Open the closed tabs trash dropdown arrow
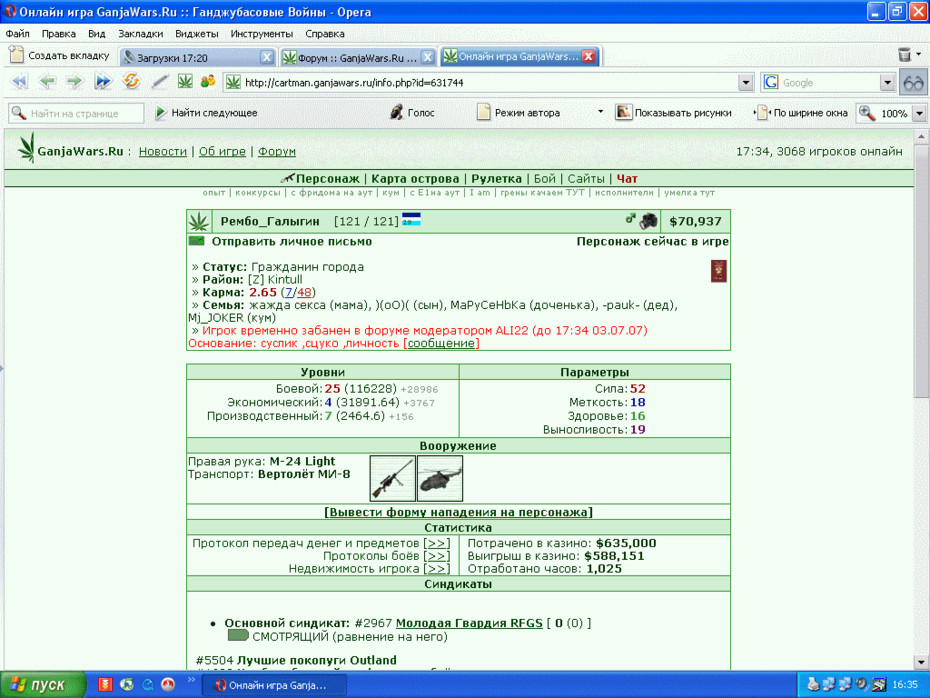930x698 pixels. [919, 55]
